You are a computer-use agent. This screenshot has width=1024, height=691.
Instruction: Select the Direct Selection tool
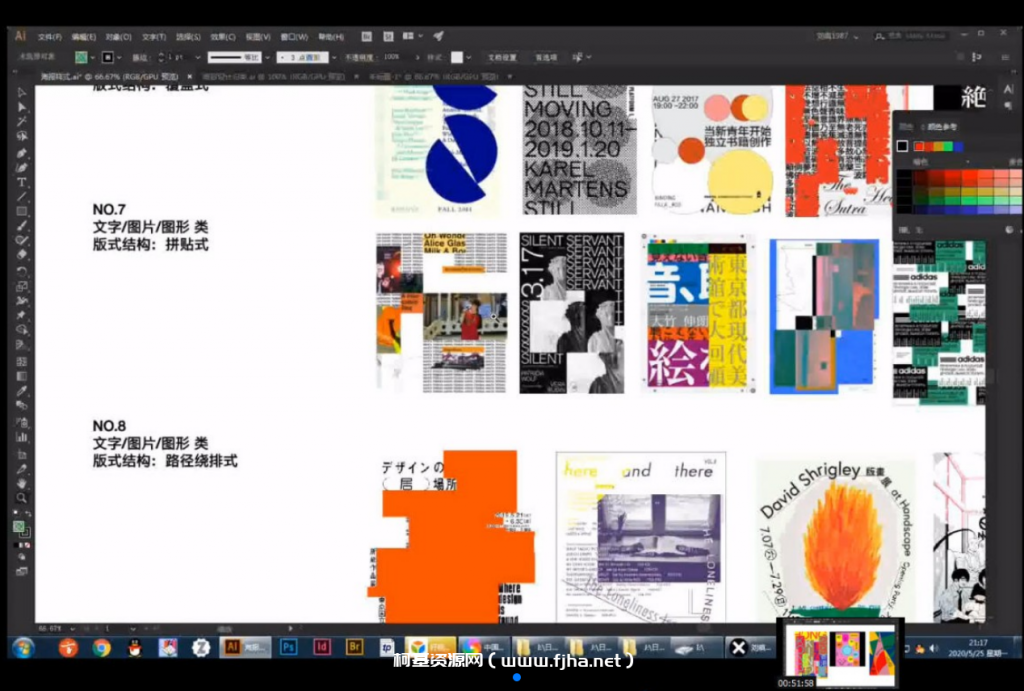pyautogui.click(x=22, y=106)
